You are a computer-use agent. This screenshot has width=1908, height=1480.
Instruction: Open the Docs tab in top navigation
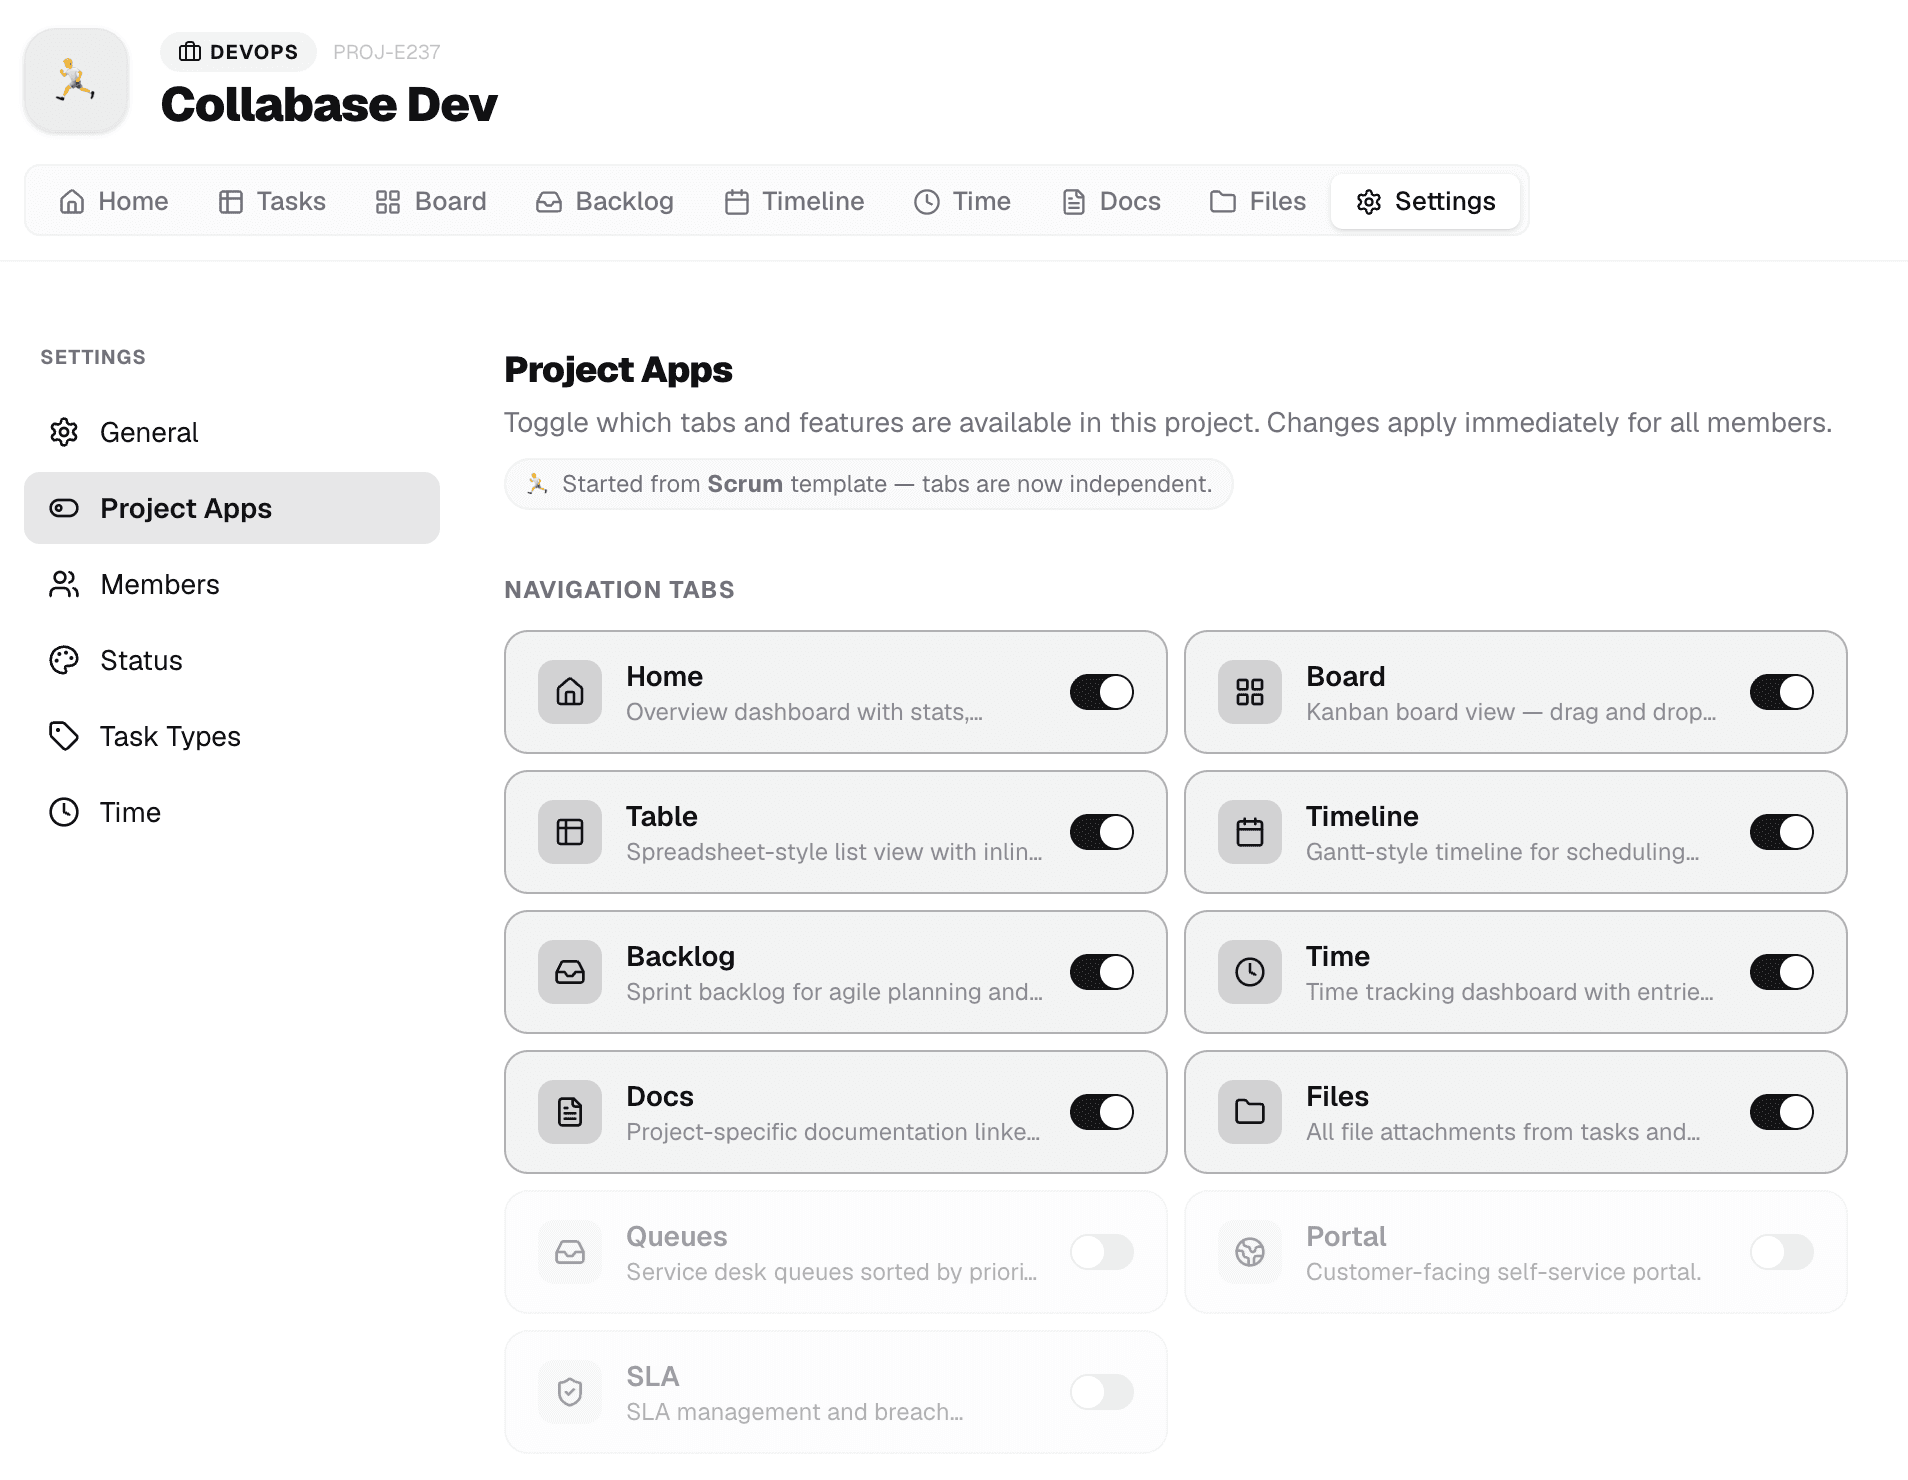(x=1111, y=201)
